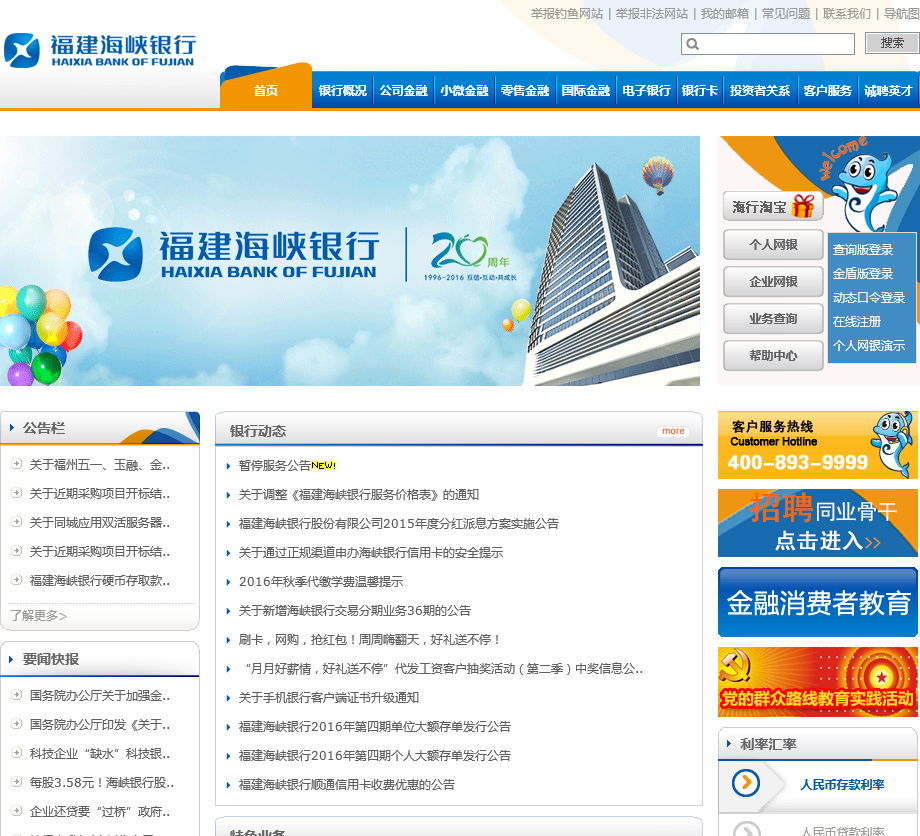920x836 pixels.
Task: Open the 银行概况 menu
Action: click(x=343, y=90)
